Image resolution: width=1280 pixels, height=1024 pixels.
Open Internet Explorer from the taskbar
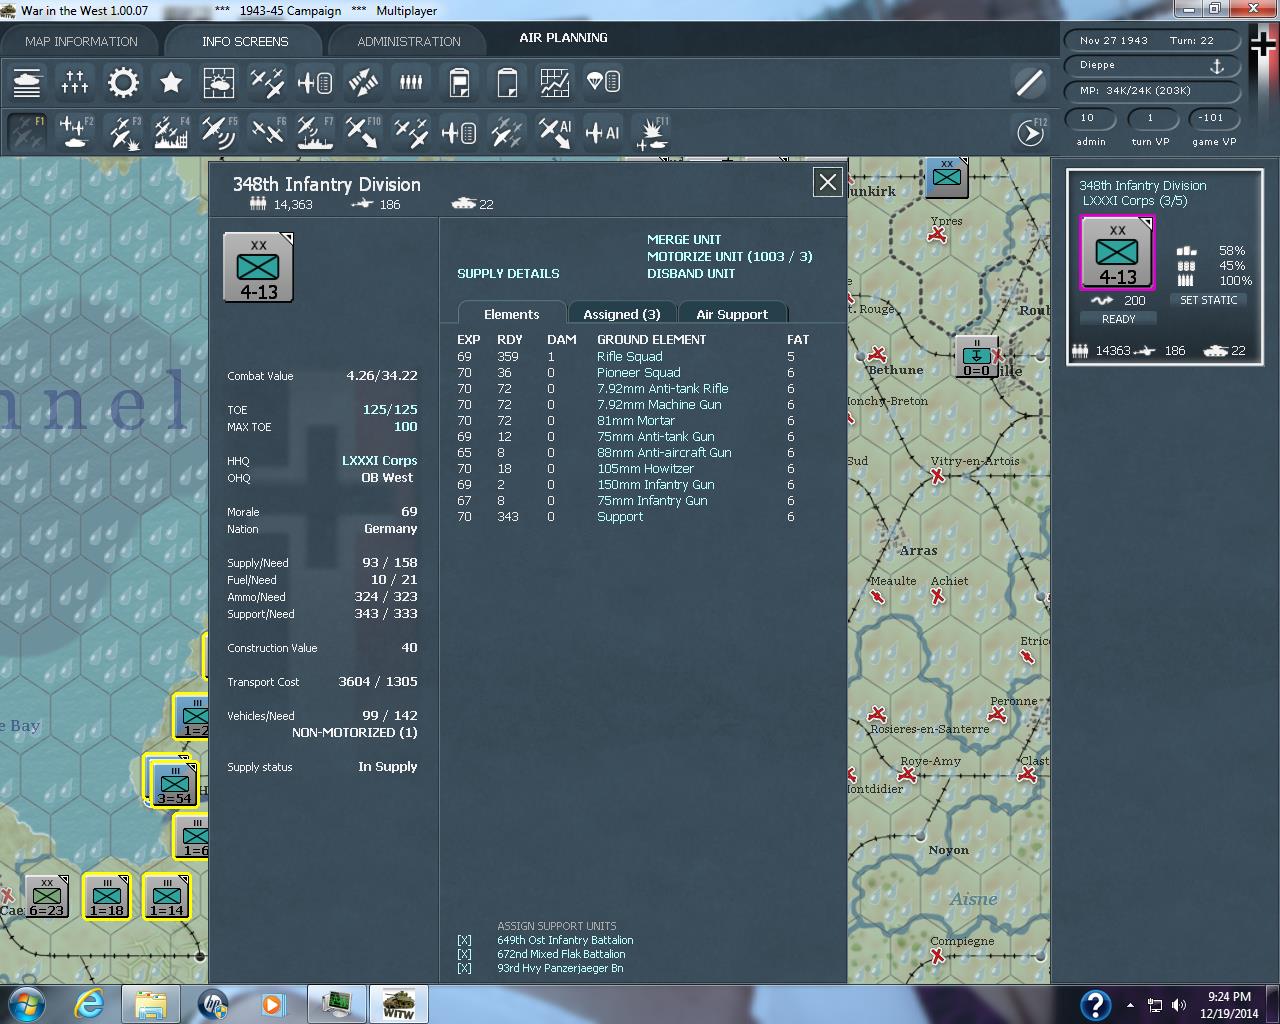(89, 1004)
